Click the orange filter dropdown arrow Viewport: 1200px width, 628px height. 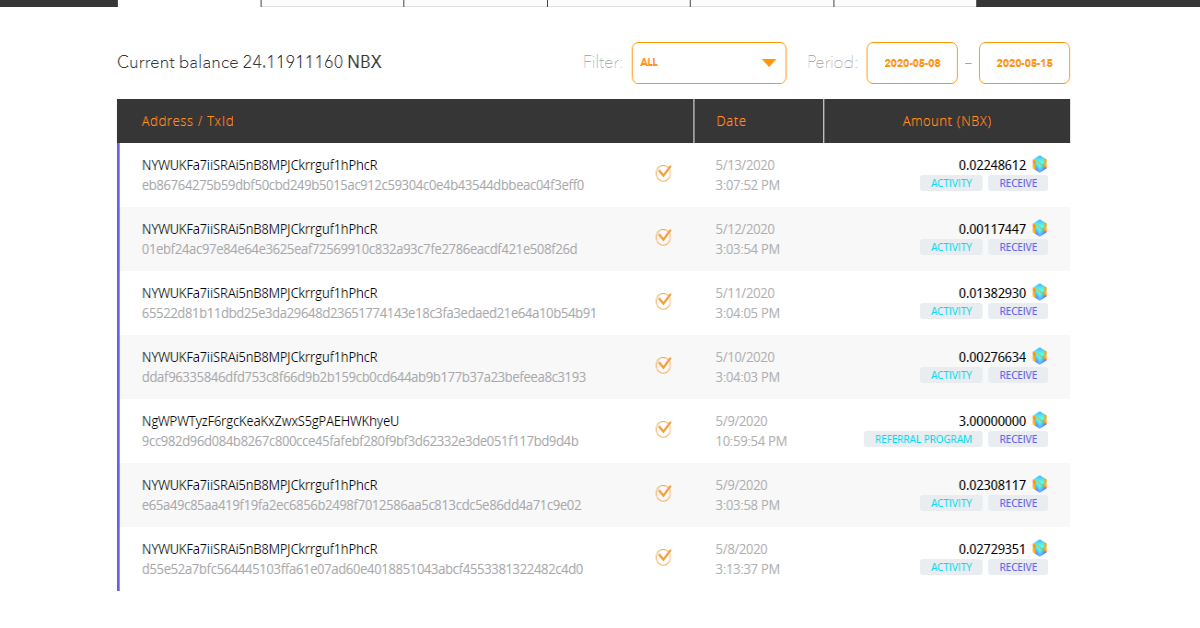[768, 63]
